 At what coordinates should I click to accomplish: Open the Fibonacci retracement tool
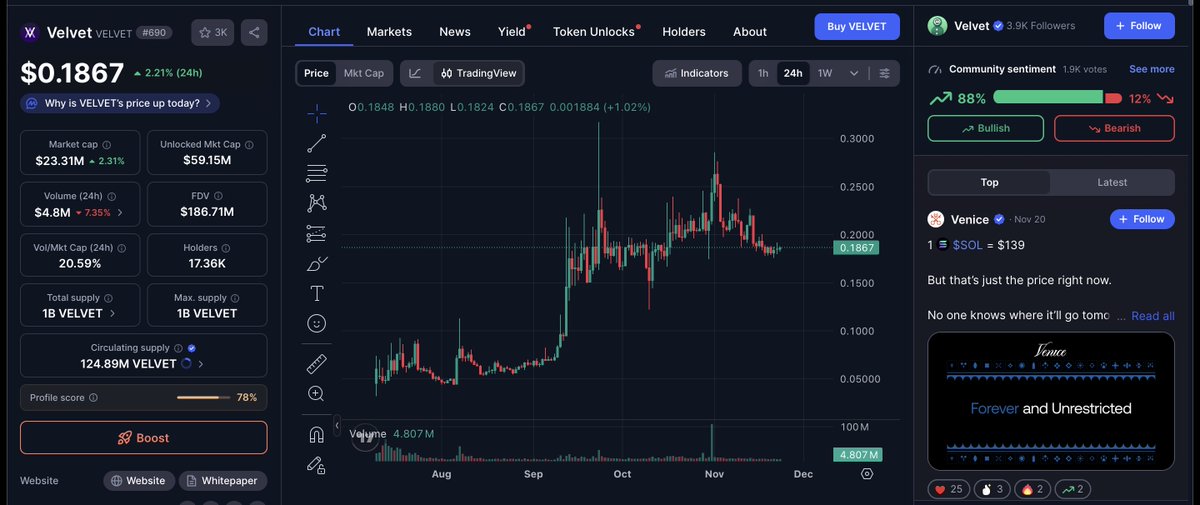click(x=316, y=173)
